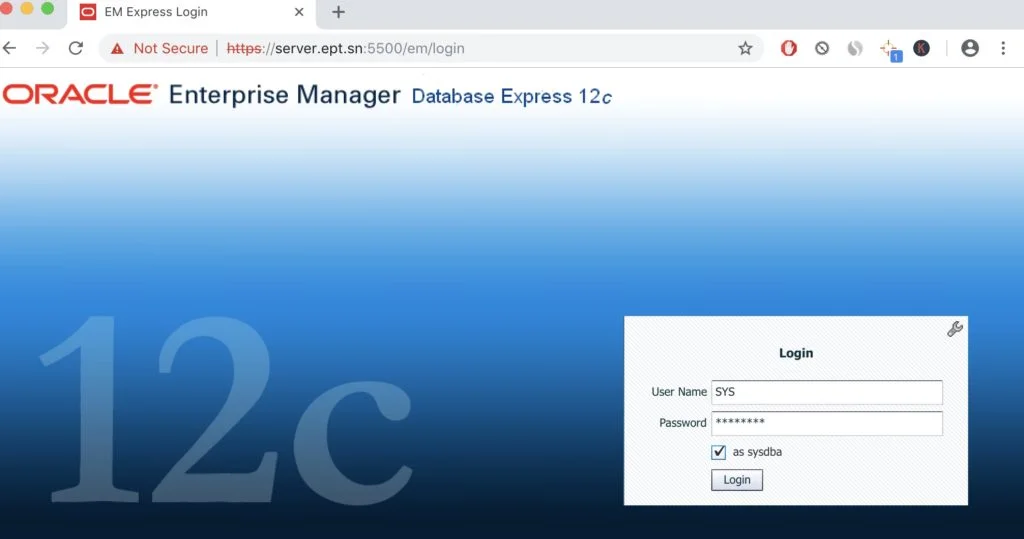1024x539 pixels.
Task: Open the extension icon with blue badge 1
Action: [891, 50]
